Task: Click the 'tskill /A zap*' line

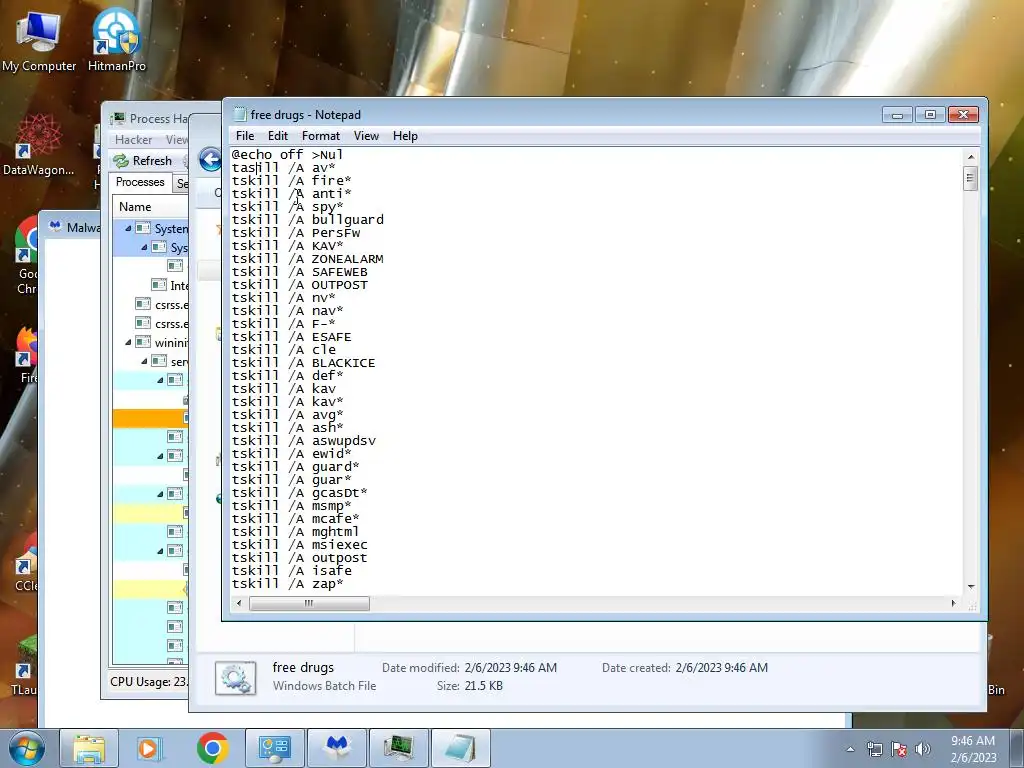Action: (x=287, y=584)
